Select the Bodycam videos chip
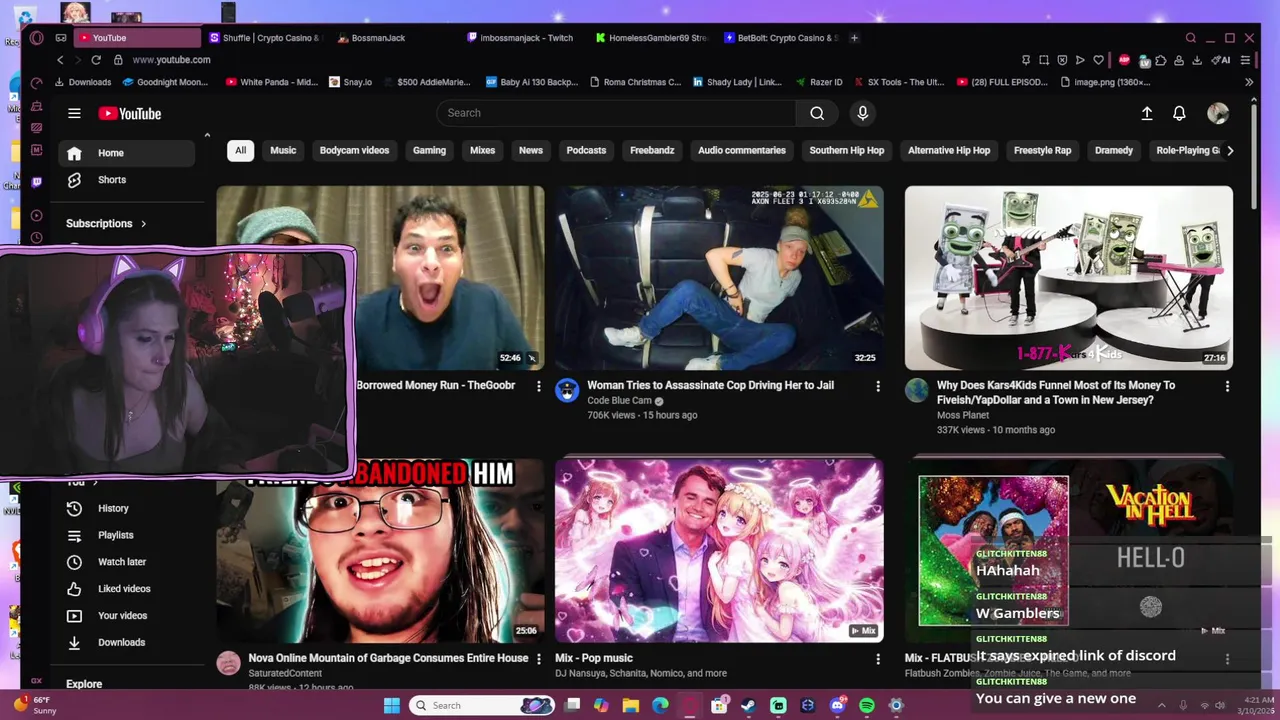 (x=354, y=150)
